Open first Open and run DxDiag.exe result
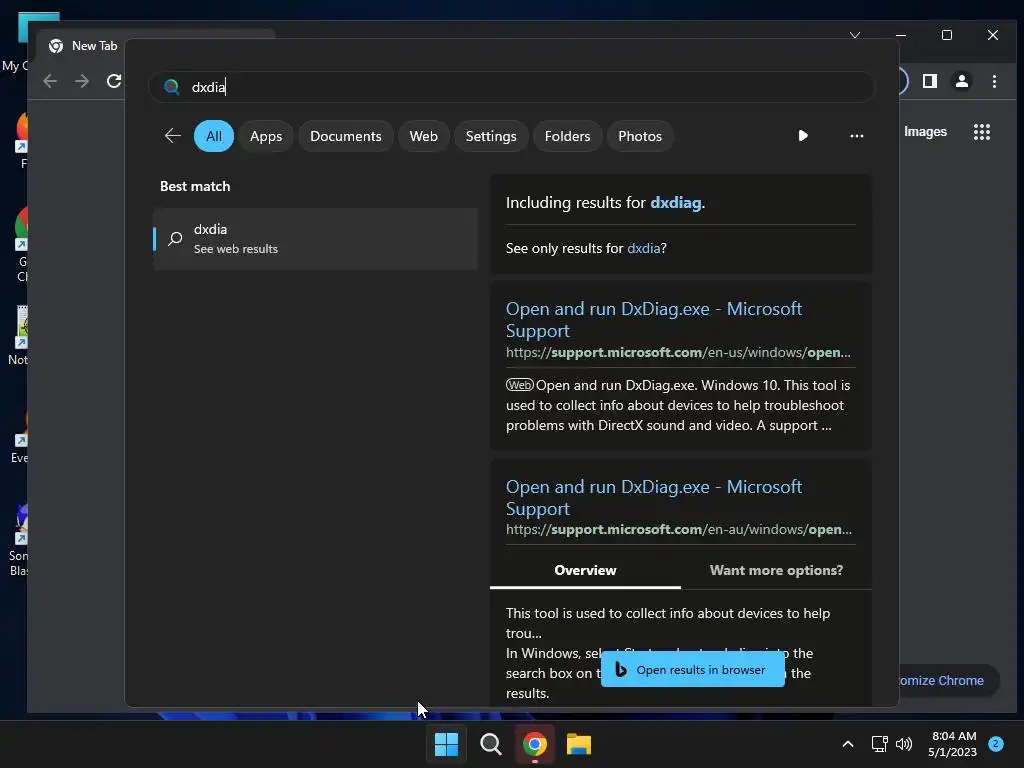This screenshot has width=1024, height=768. tap(654, 319)
